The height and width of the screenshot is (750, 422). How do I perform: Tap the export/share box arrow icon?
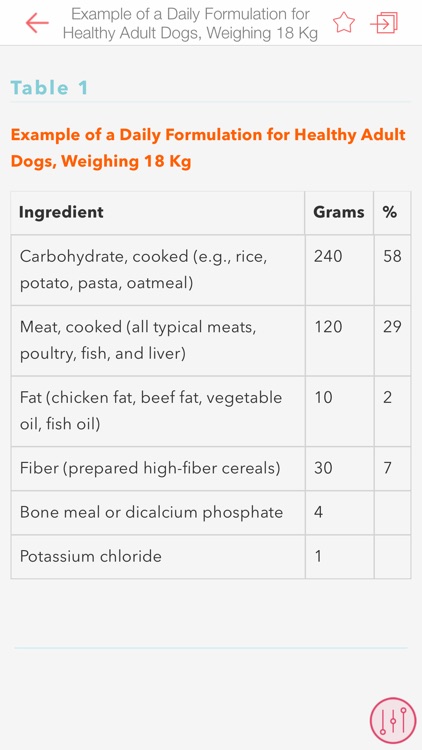point(384,23)
